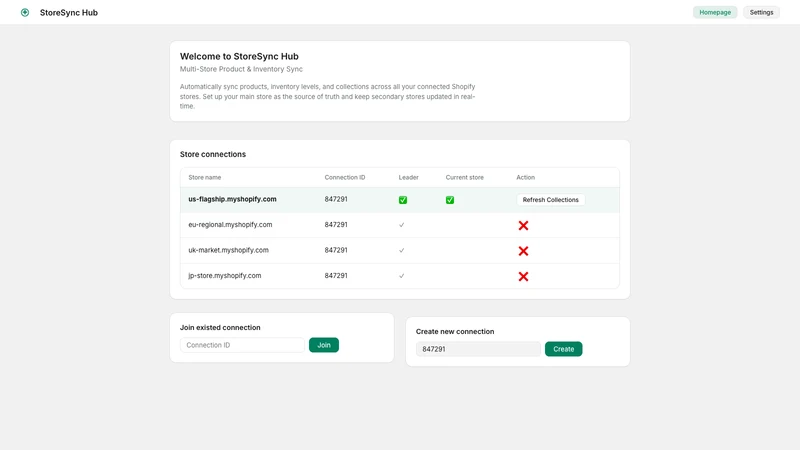This screenshot has height=450, width=800.
Task: Open the Settings tab
Action: point(761,12)
